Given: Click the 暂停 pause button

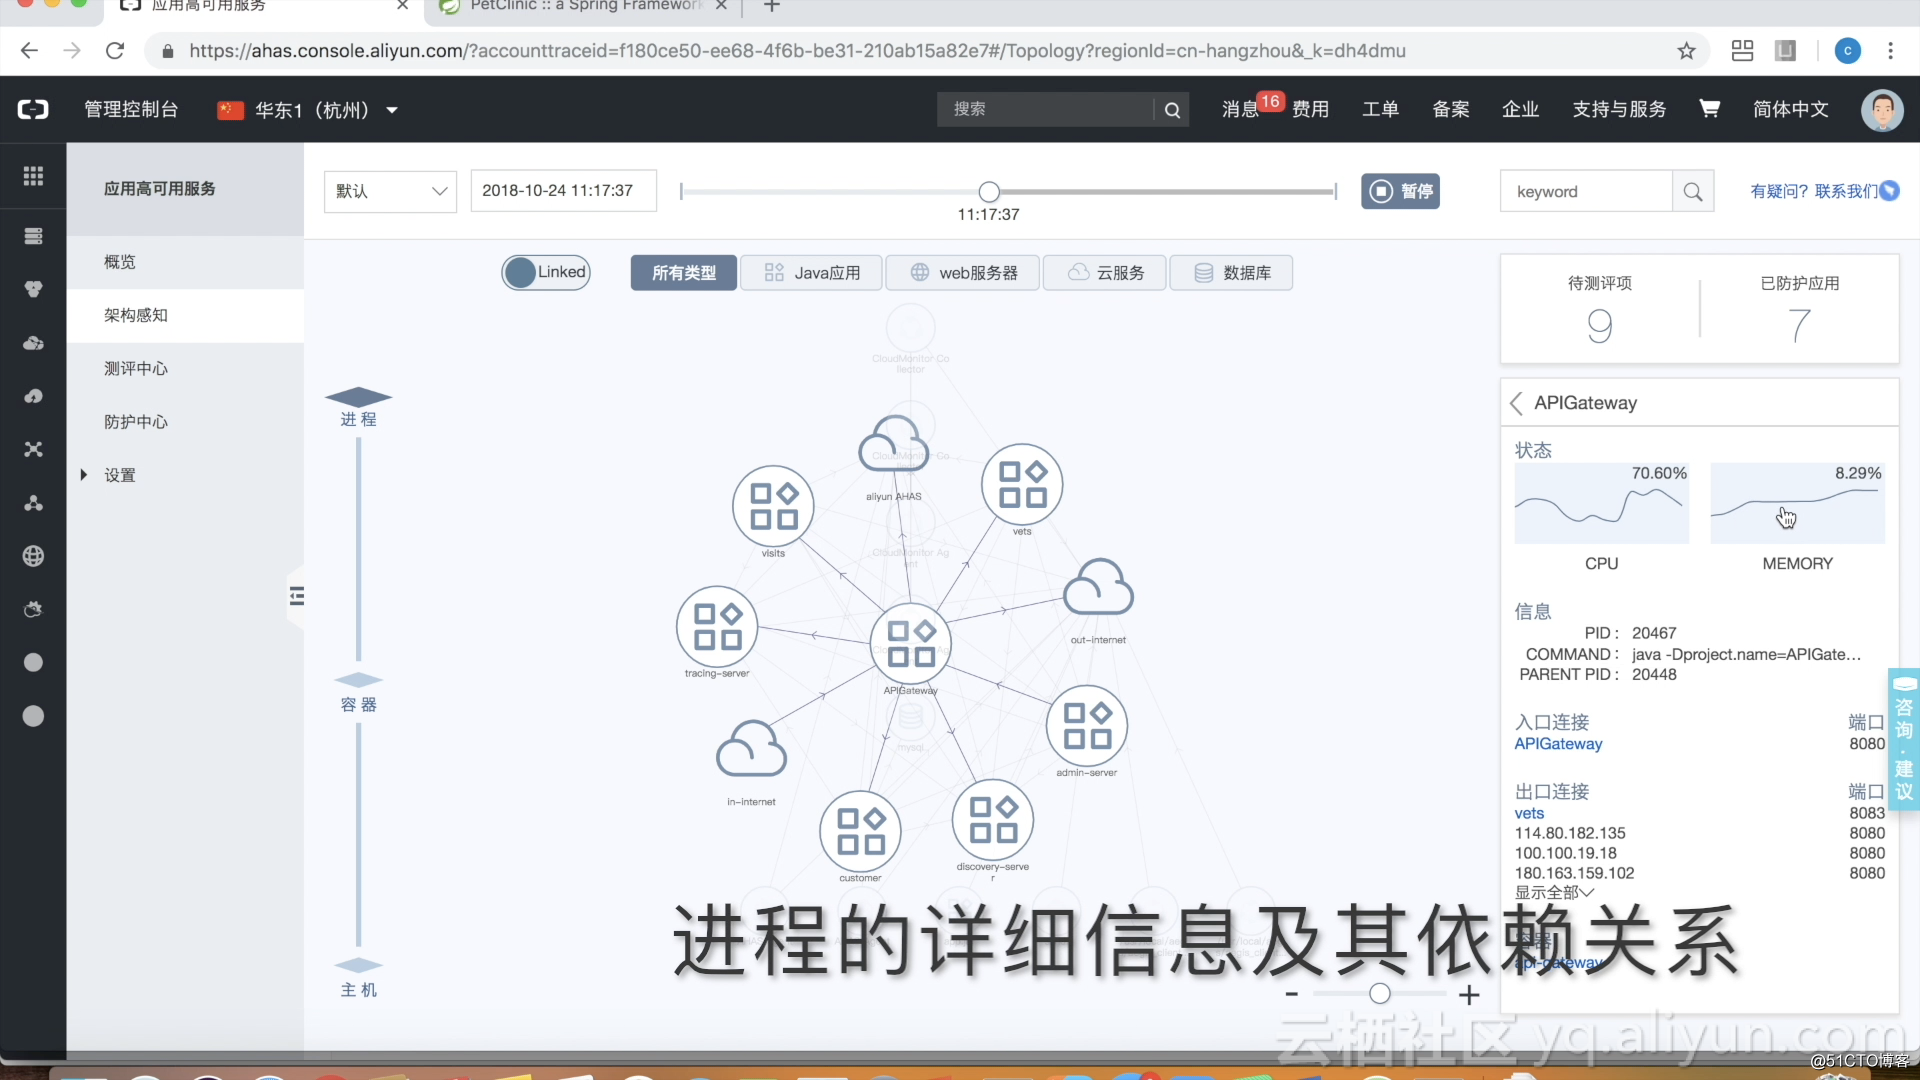Looking at the screenshot, I should 1400,191.
